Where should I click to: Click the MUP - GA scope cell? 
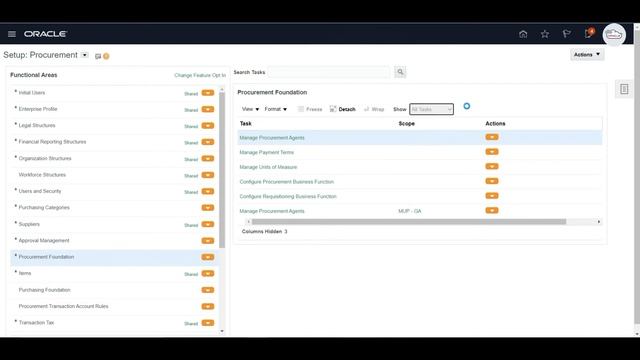(x=410, y=211)
